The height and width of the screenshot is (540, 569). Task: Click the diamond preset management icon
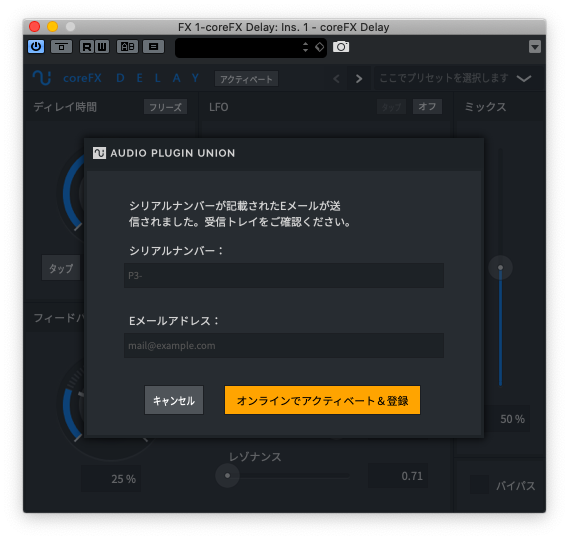(319, 47)
